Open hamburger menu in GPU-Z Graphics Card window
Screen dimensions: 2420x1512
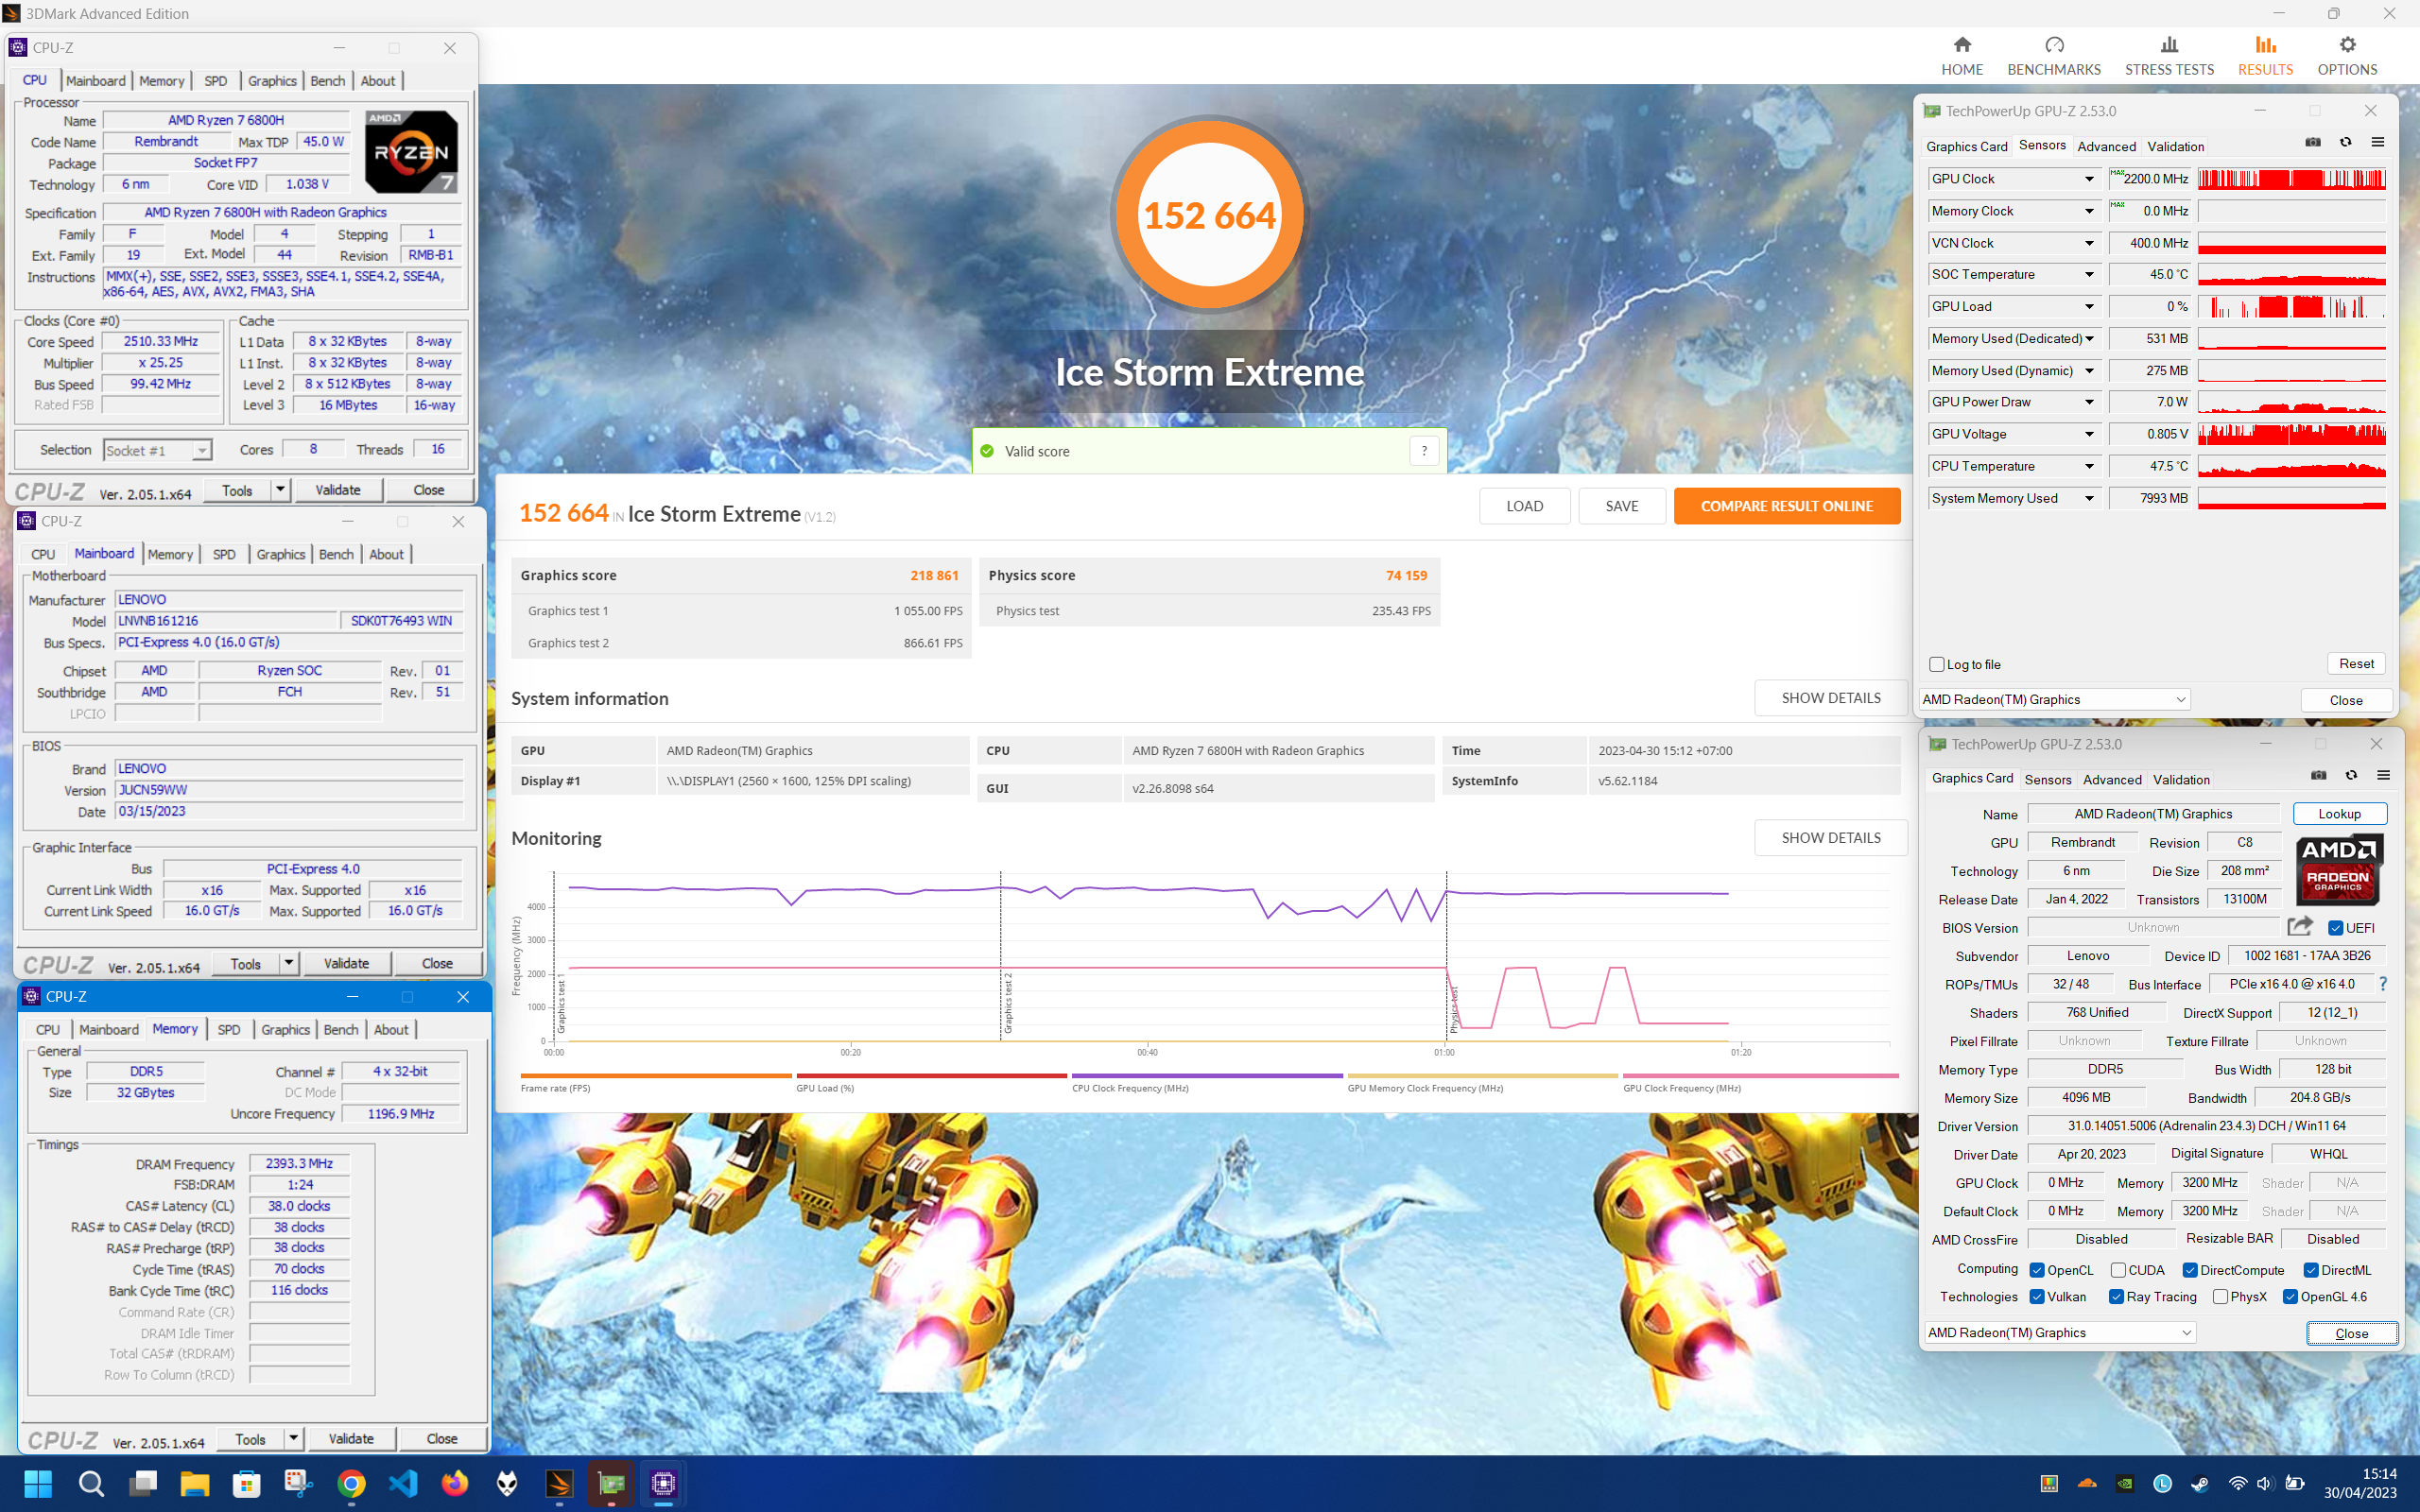click(x=2384, y=775)
